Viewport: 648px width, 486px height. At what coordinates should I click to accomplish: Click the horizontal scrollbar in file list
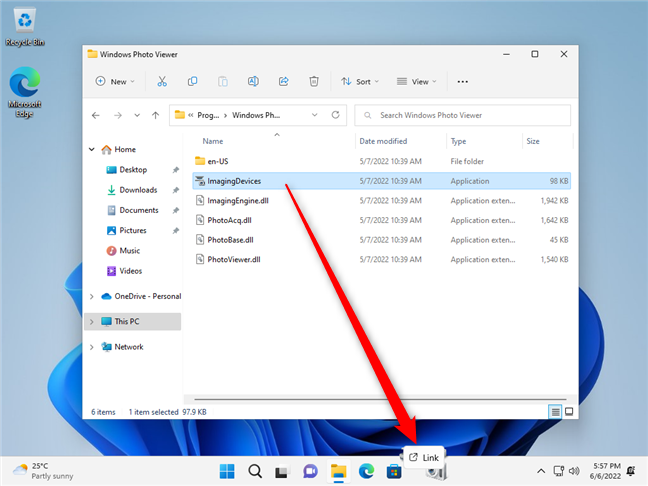point(380,399)
